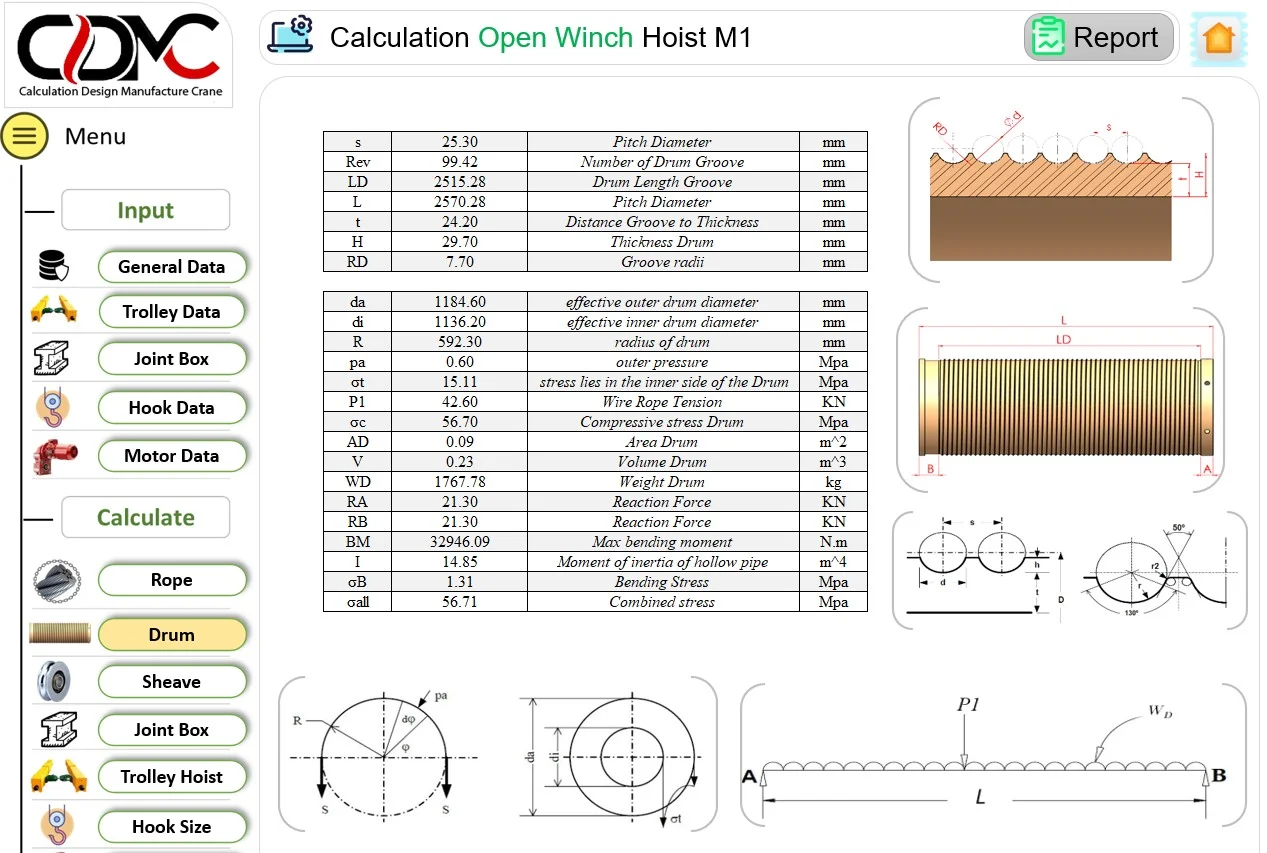Click the sheave wheel icon
The width and height of the screenshot is (1267, 853).
[x=53, y=682]
